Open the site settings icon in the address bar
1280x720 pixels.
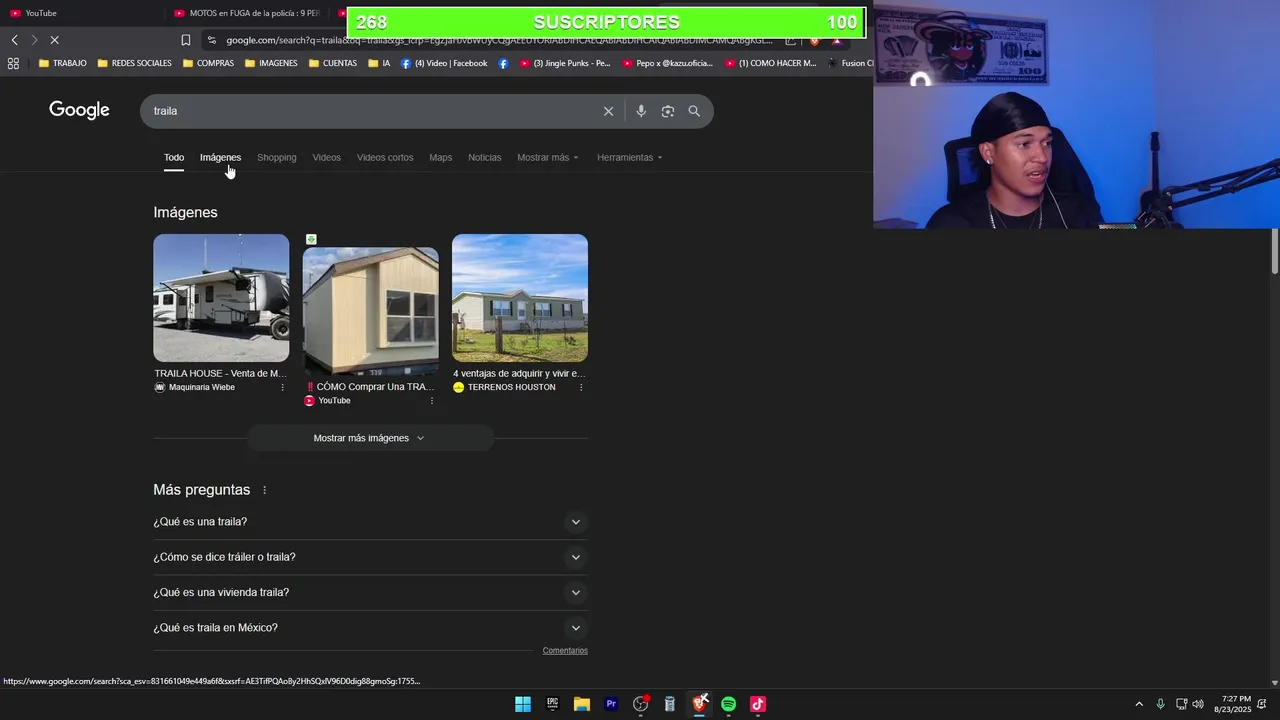point(211,40)
